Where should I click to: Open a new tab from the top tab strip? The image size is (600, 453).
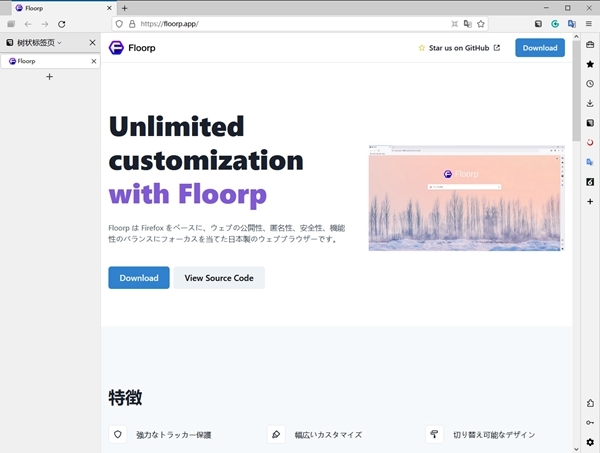pyautogui.click(x=124, y=8)
